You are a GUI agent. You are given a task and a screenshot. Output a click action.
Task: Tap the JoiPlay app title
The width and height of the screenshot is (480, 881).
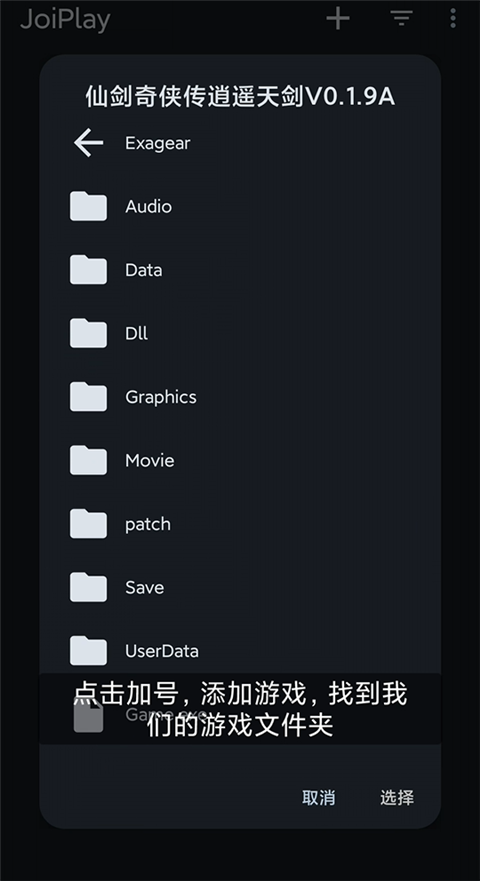(65, 20)
